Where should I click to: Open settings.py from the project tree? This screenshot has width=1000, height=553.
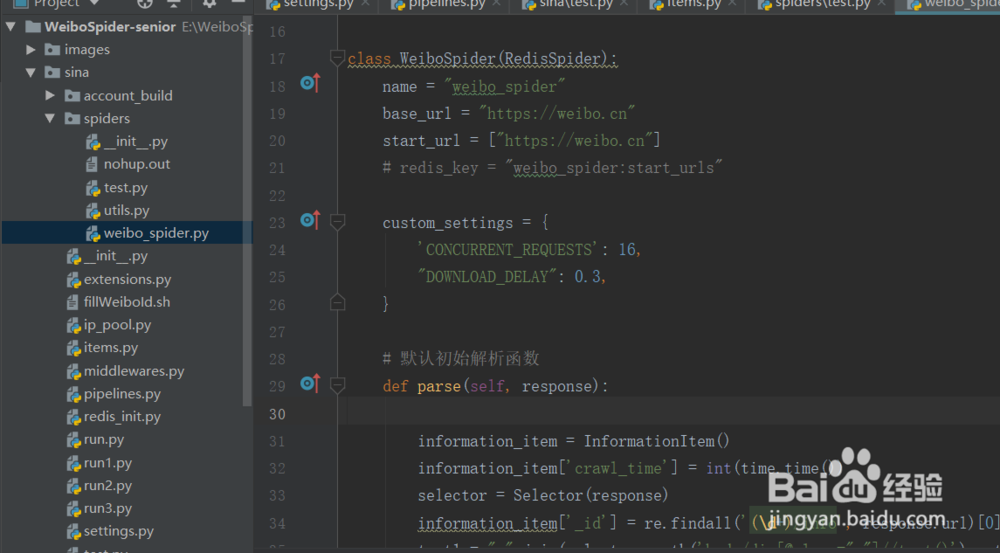[119, 531]
